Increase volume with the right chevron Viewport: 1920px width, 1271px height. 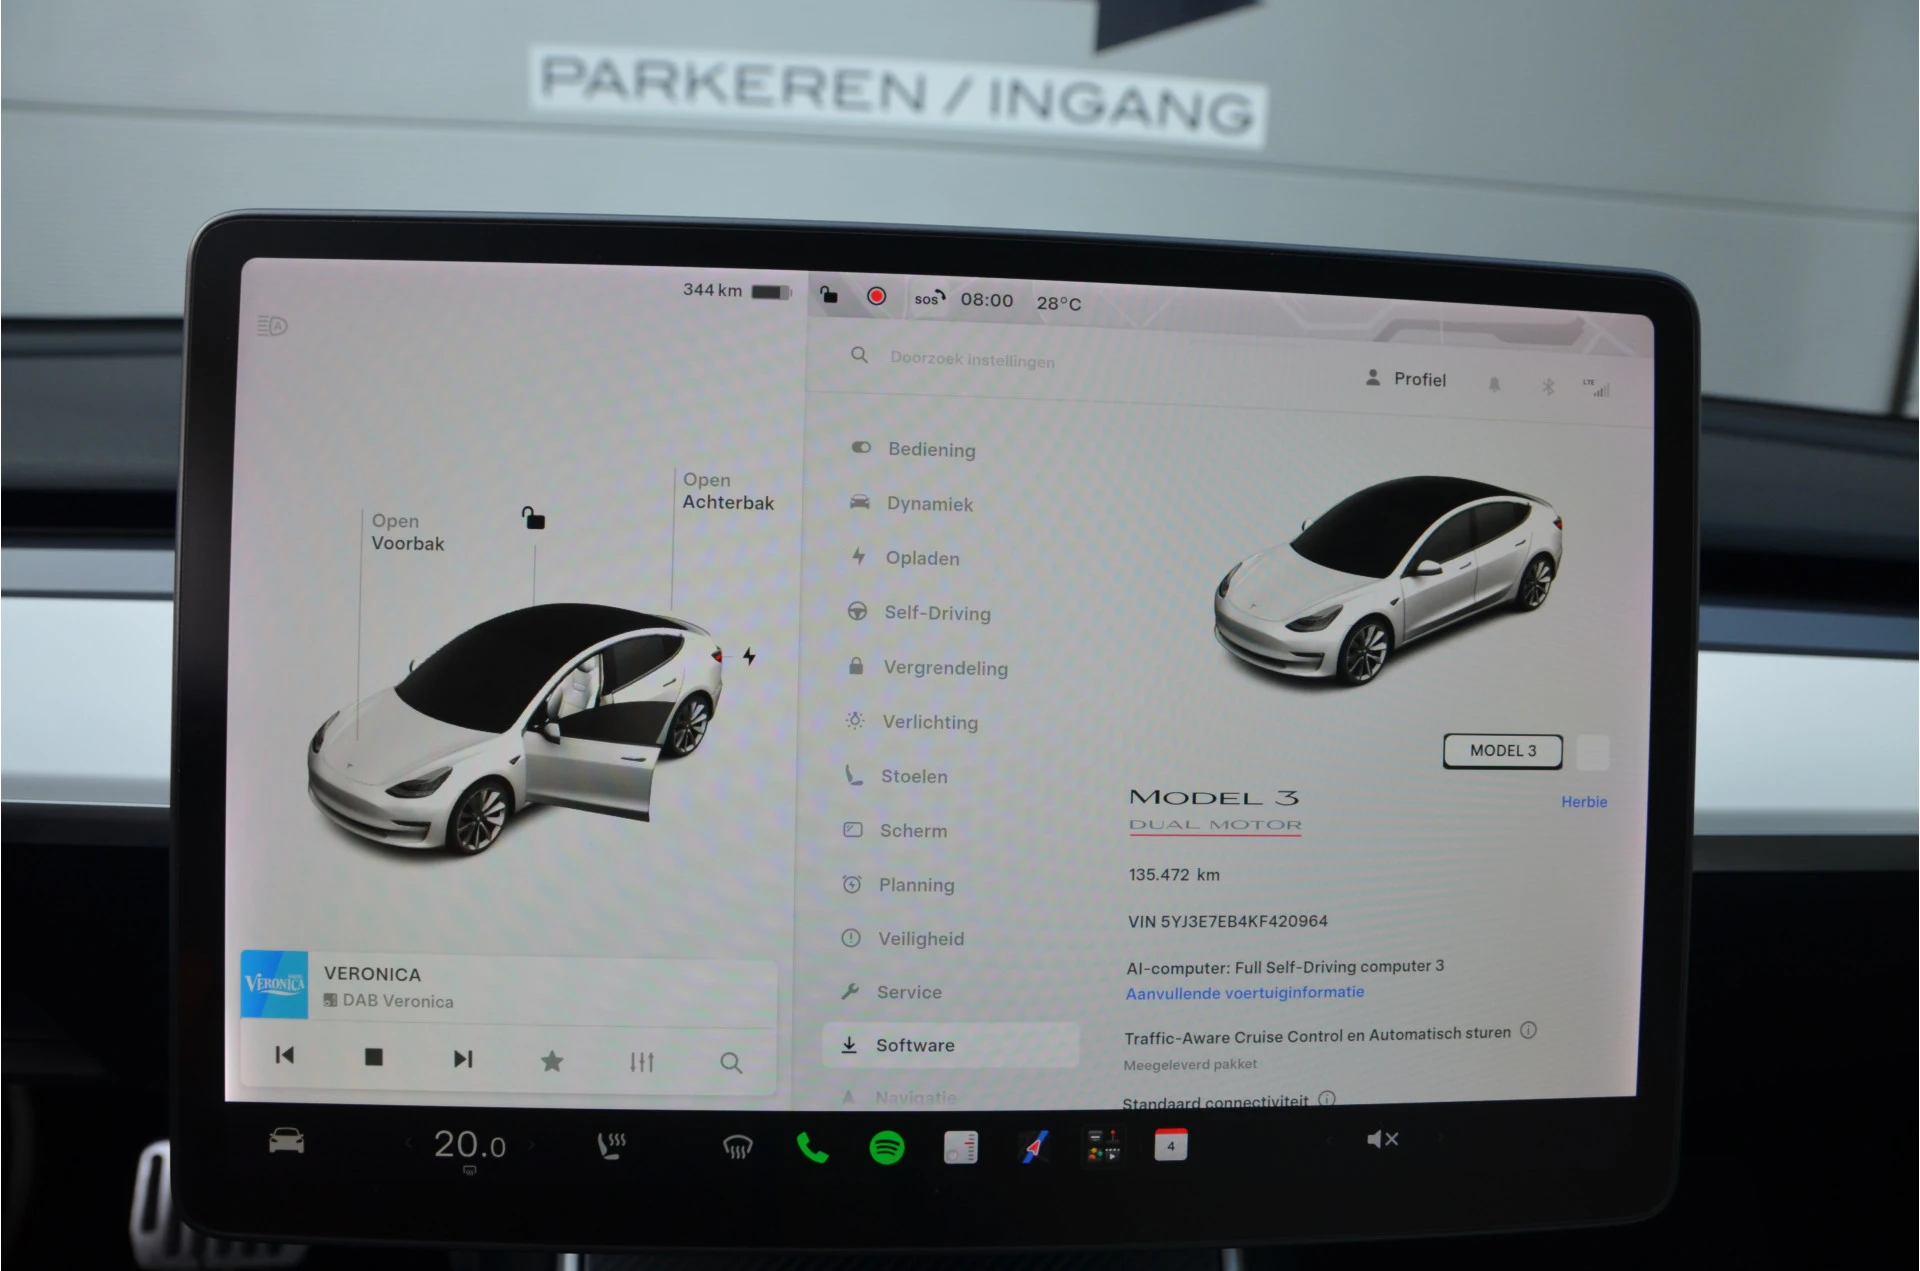[x=1440, y=1138]
